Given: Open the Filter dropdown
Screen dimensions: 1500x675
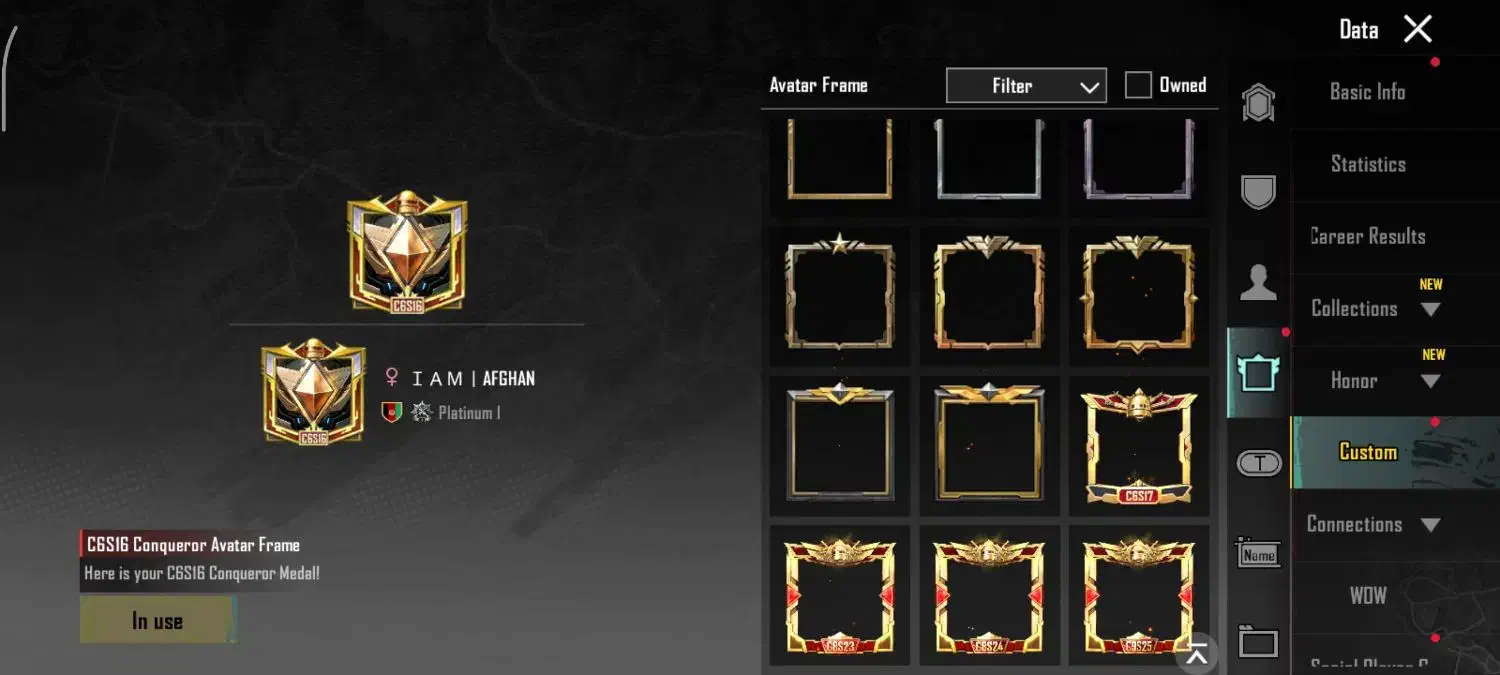Looking at the screenshot, I should pos(1026,86).
